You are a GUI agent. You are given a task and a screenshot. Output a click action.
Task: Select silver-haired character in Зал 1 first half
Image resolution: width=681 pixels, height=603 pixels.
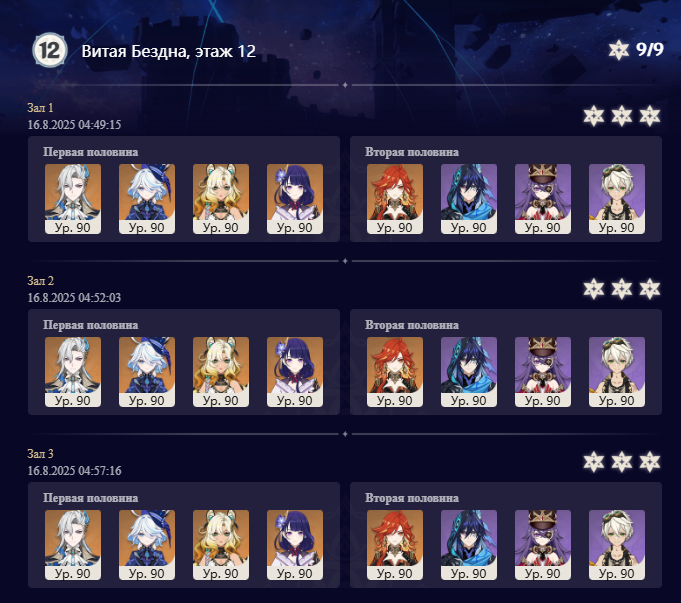pyautogui.click(x=73, y=199)
